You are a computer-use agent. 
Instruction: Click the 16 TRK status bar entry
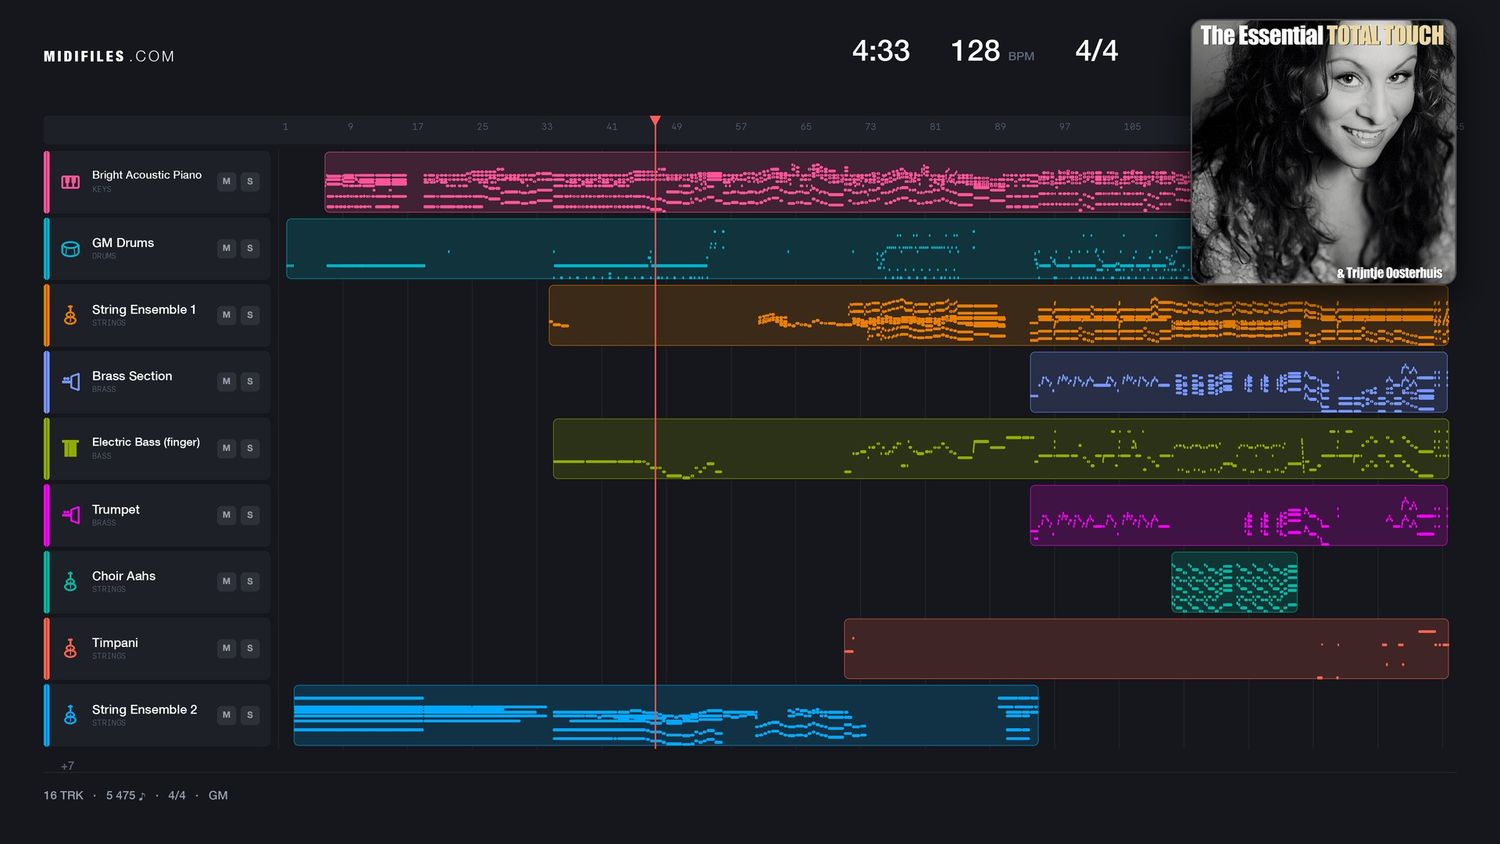click(63, 796)
